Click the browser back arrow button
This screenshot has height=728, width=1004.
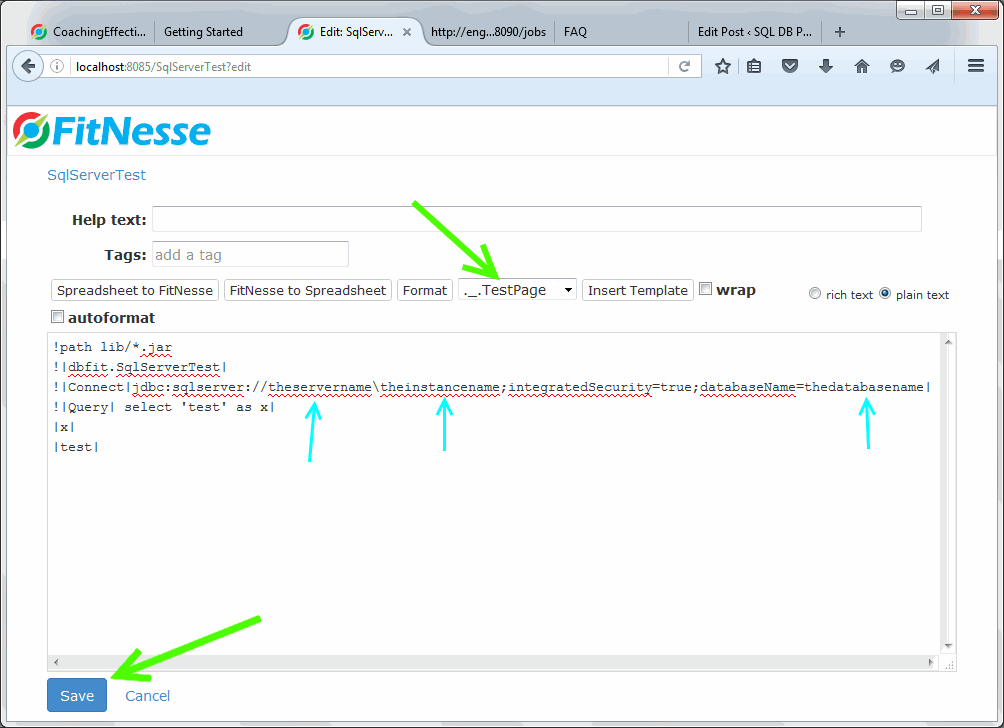(27, 67)
